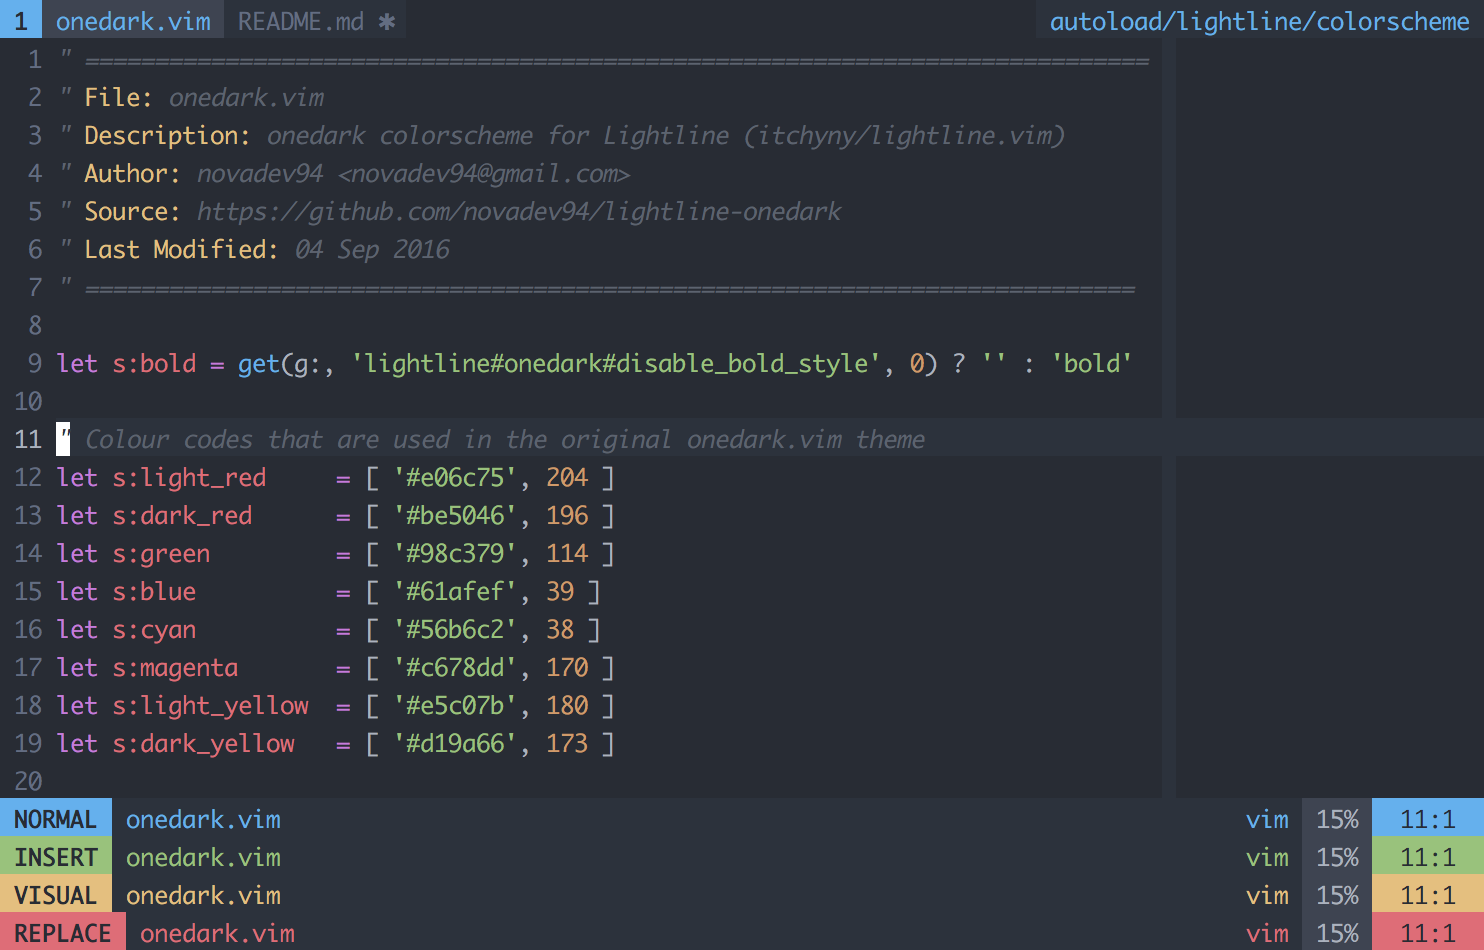Screen dimensions: 1484x950
Task: Click the s:green variable
Action: (161, 553)
